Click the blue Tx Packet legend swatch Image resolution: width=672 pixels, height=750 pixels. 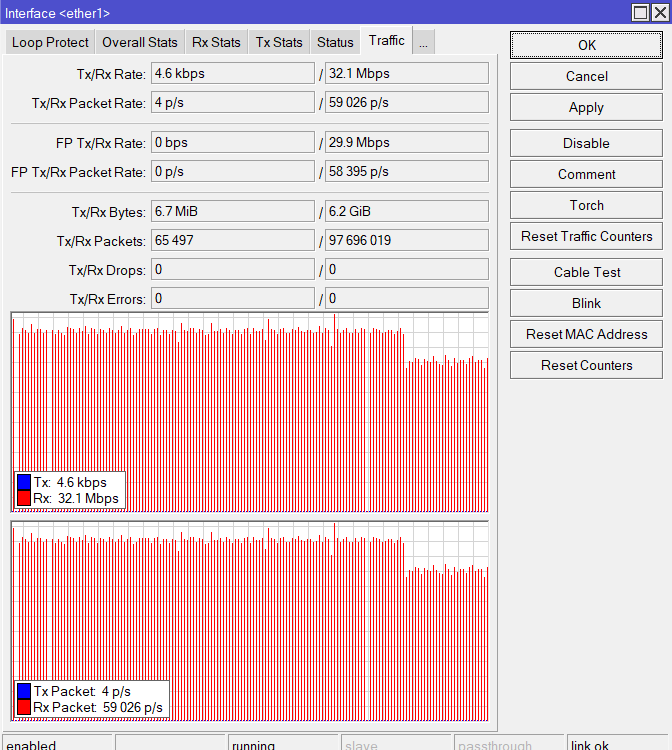coord(24,691)
